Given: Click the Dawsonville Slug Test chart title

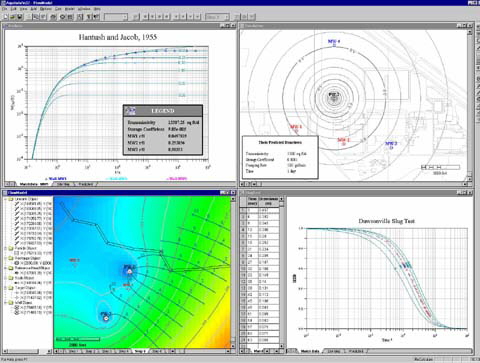Looking at the screenshot, I should pos(386,221).
